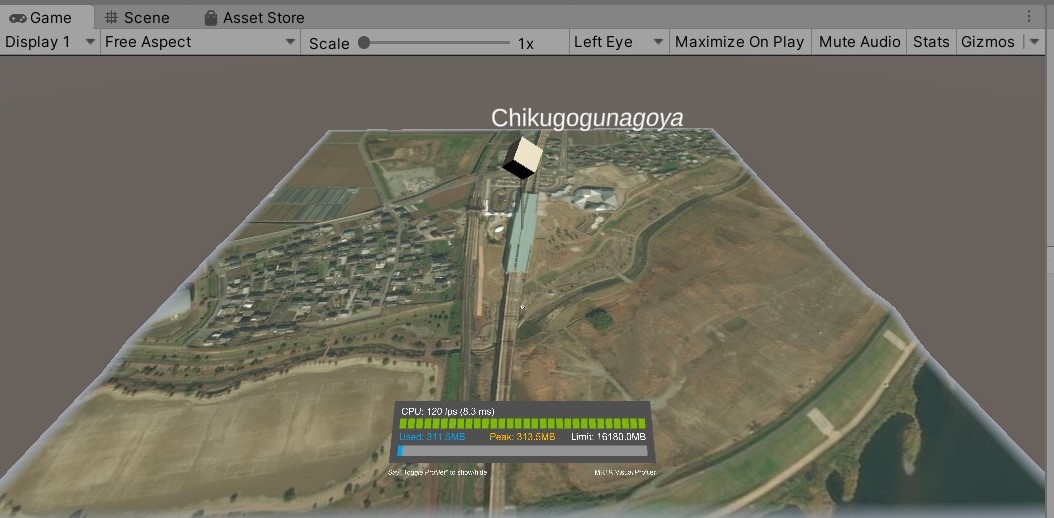Click the grid icon on Scene tab

(112, 17)
